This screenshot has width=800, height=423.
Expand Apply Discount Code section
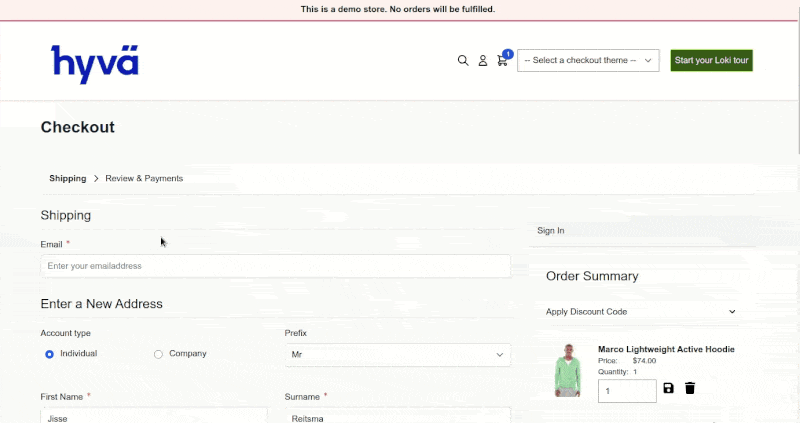640,312
